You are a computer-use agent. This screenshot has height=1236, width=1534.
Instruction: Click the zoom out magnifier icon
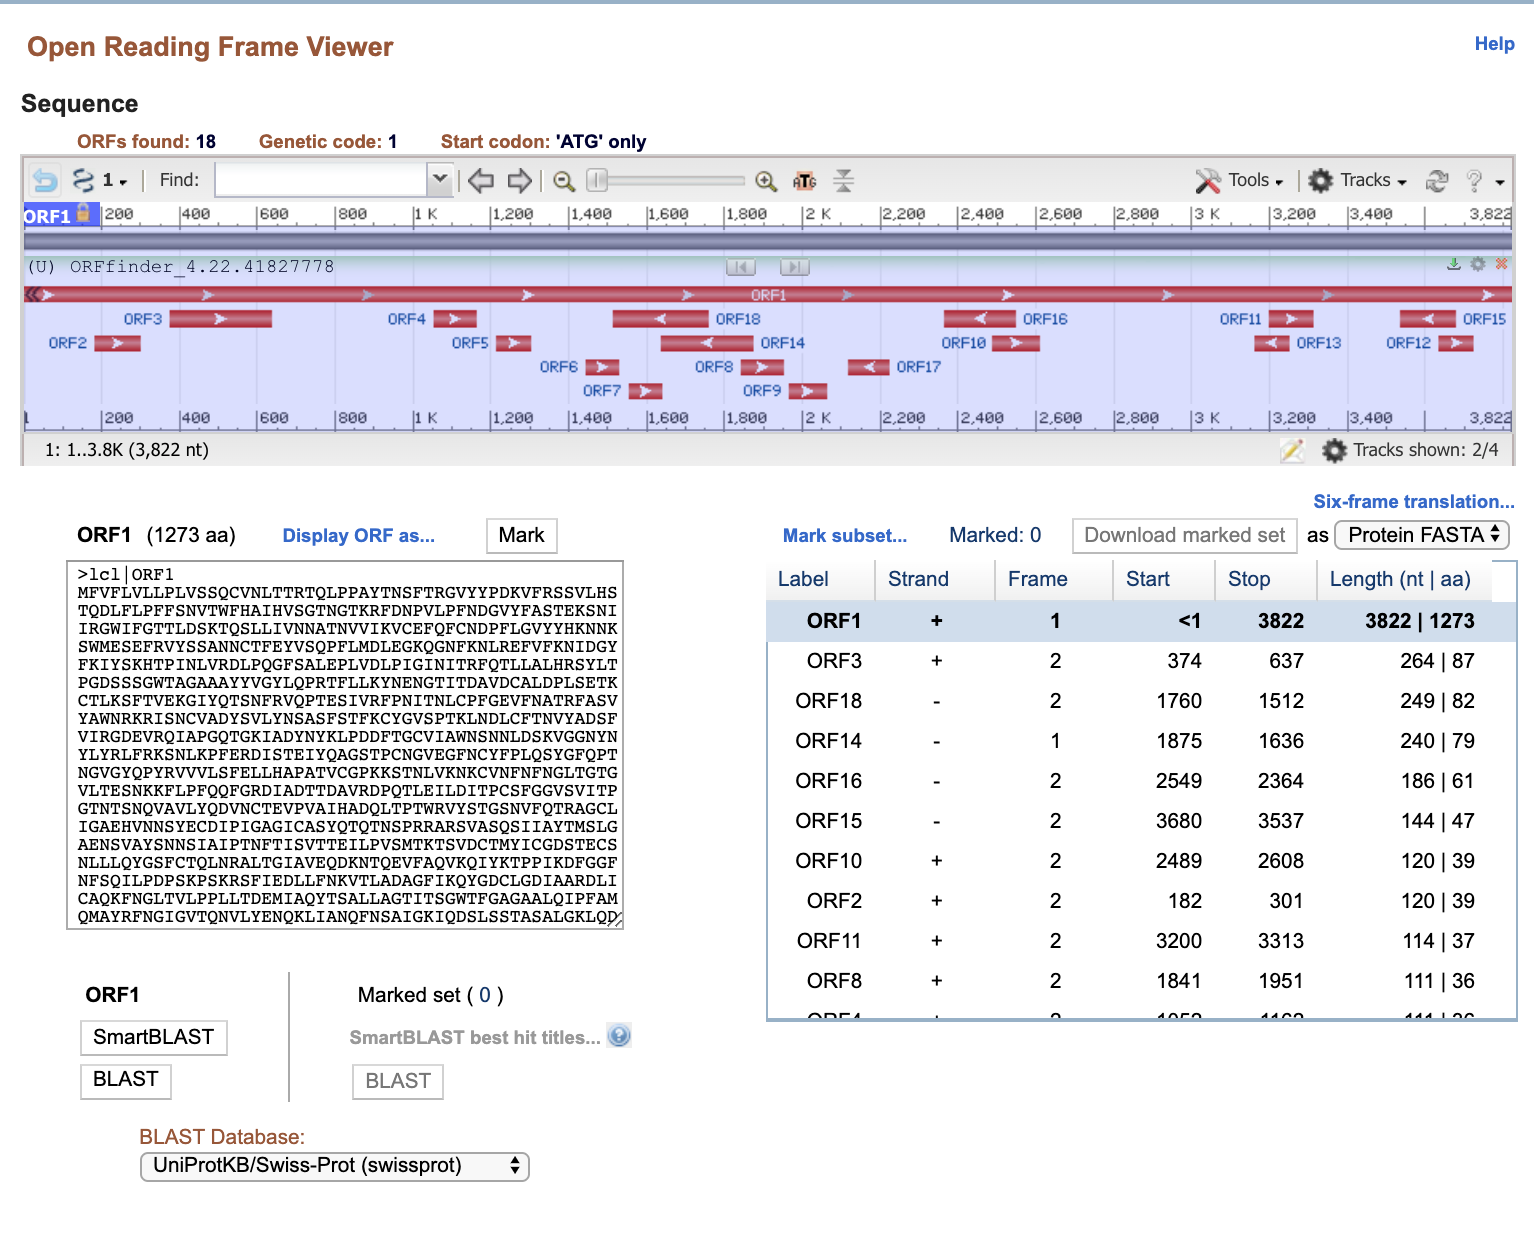tap(564, 181)
